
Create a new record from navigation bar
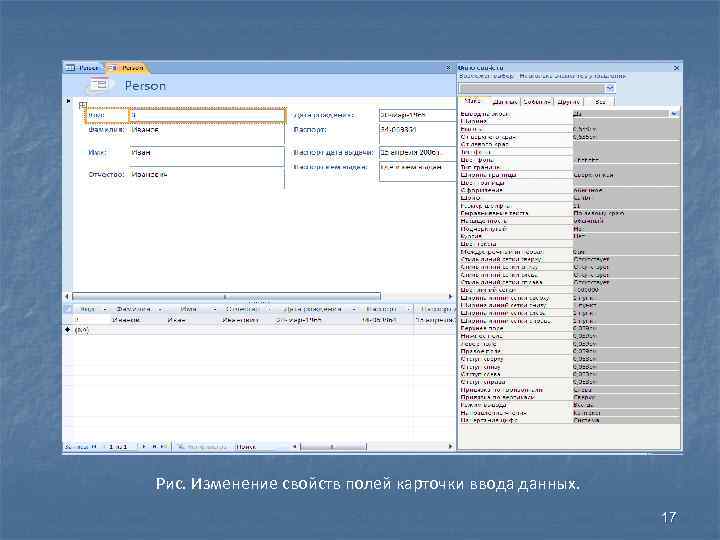click(163, 446)
